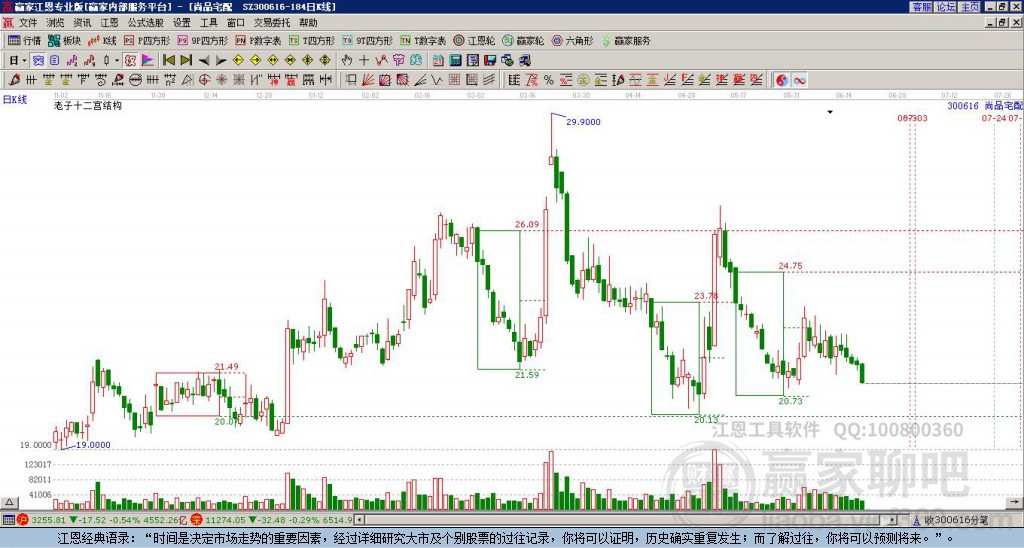Open the 工具 menu
Viewport: 1024px width, 548px height.
click(x=208, y=23)
